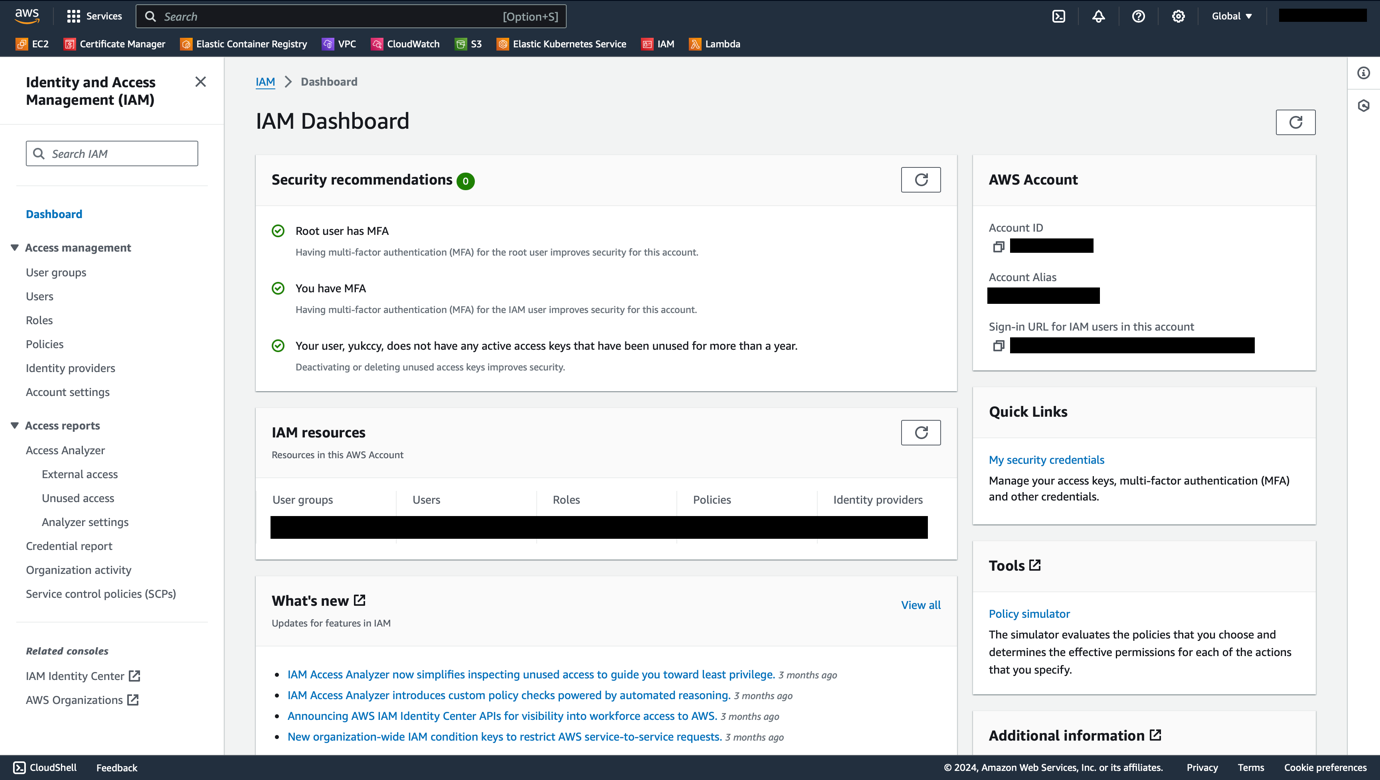Open Terms link in footer
Image resolution: width=1380 pixels, height=780 pixels.
(1251, 768)
